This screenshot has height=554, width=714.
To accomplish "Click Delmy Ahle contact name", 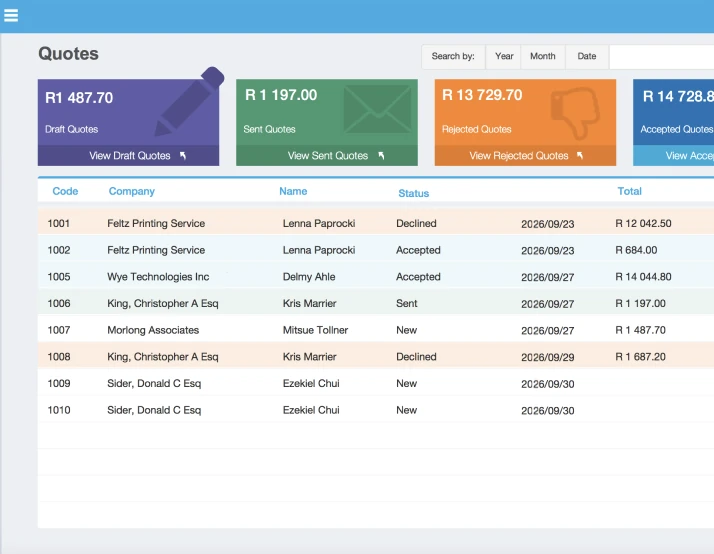I will point(309,277).
